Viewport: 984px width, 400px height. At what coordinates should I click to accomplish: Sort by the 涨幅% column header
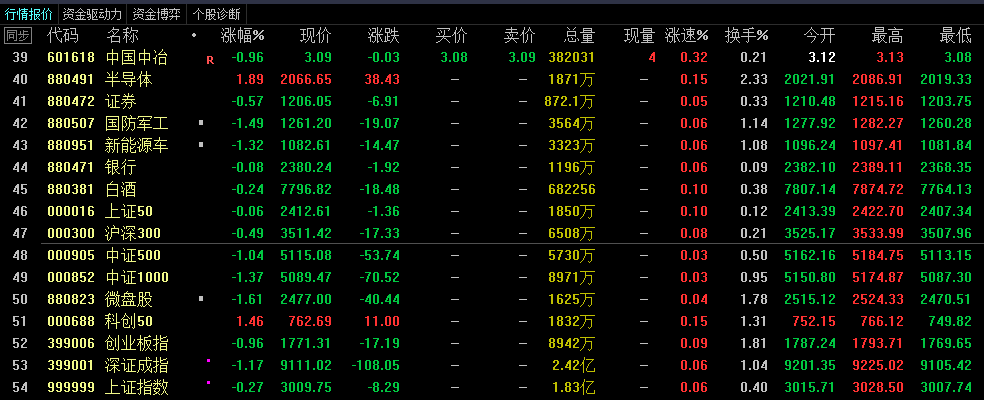(243, 36)
